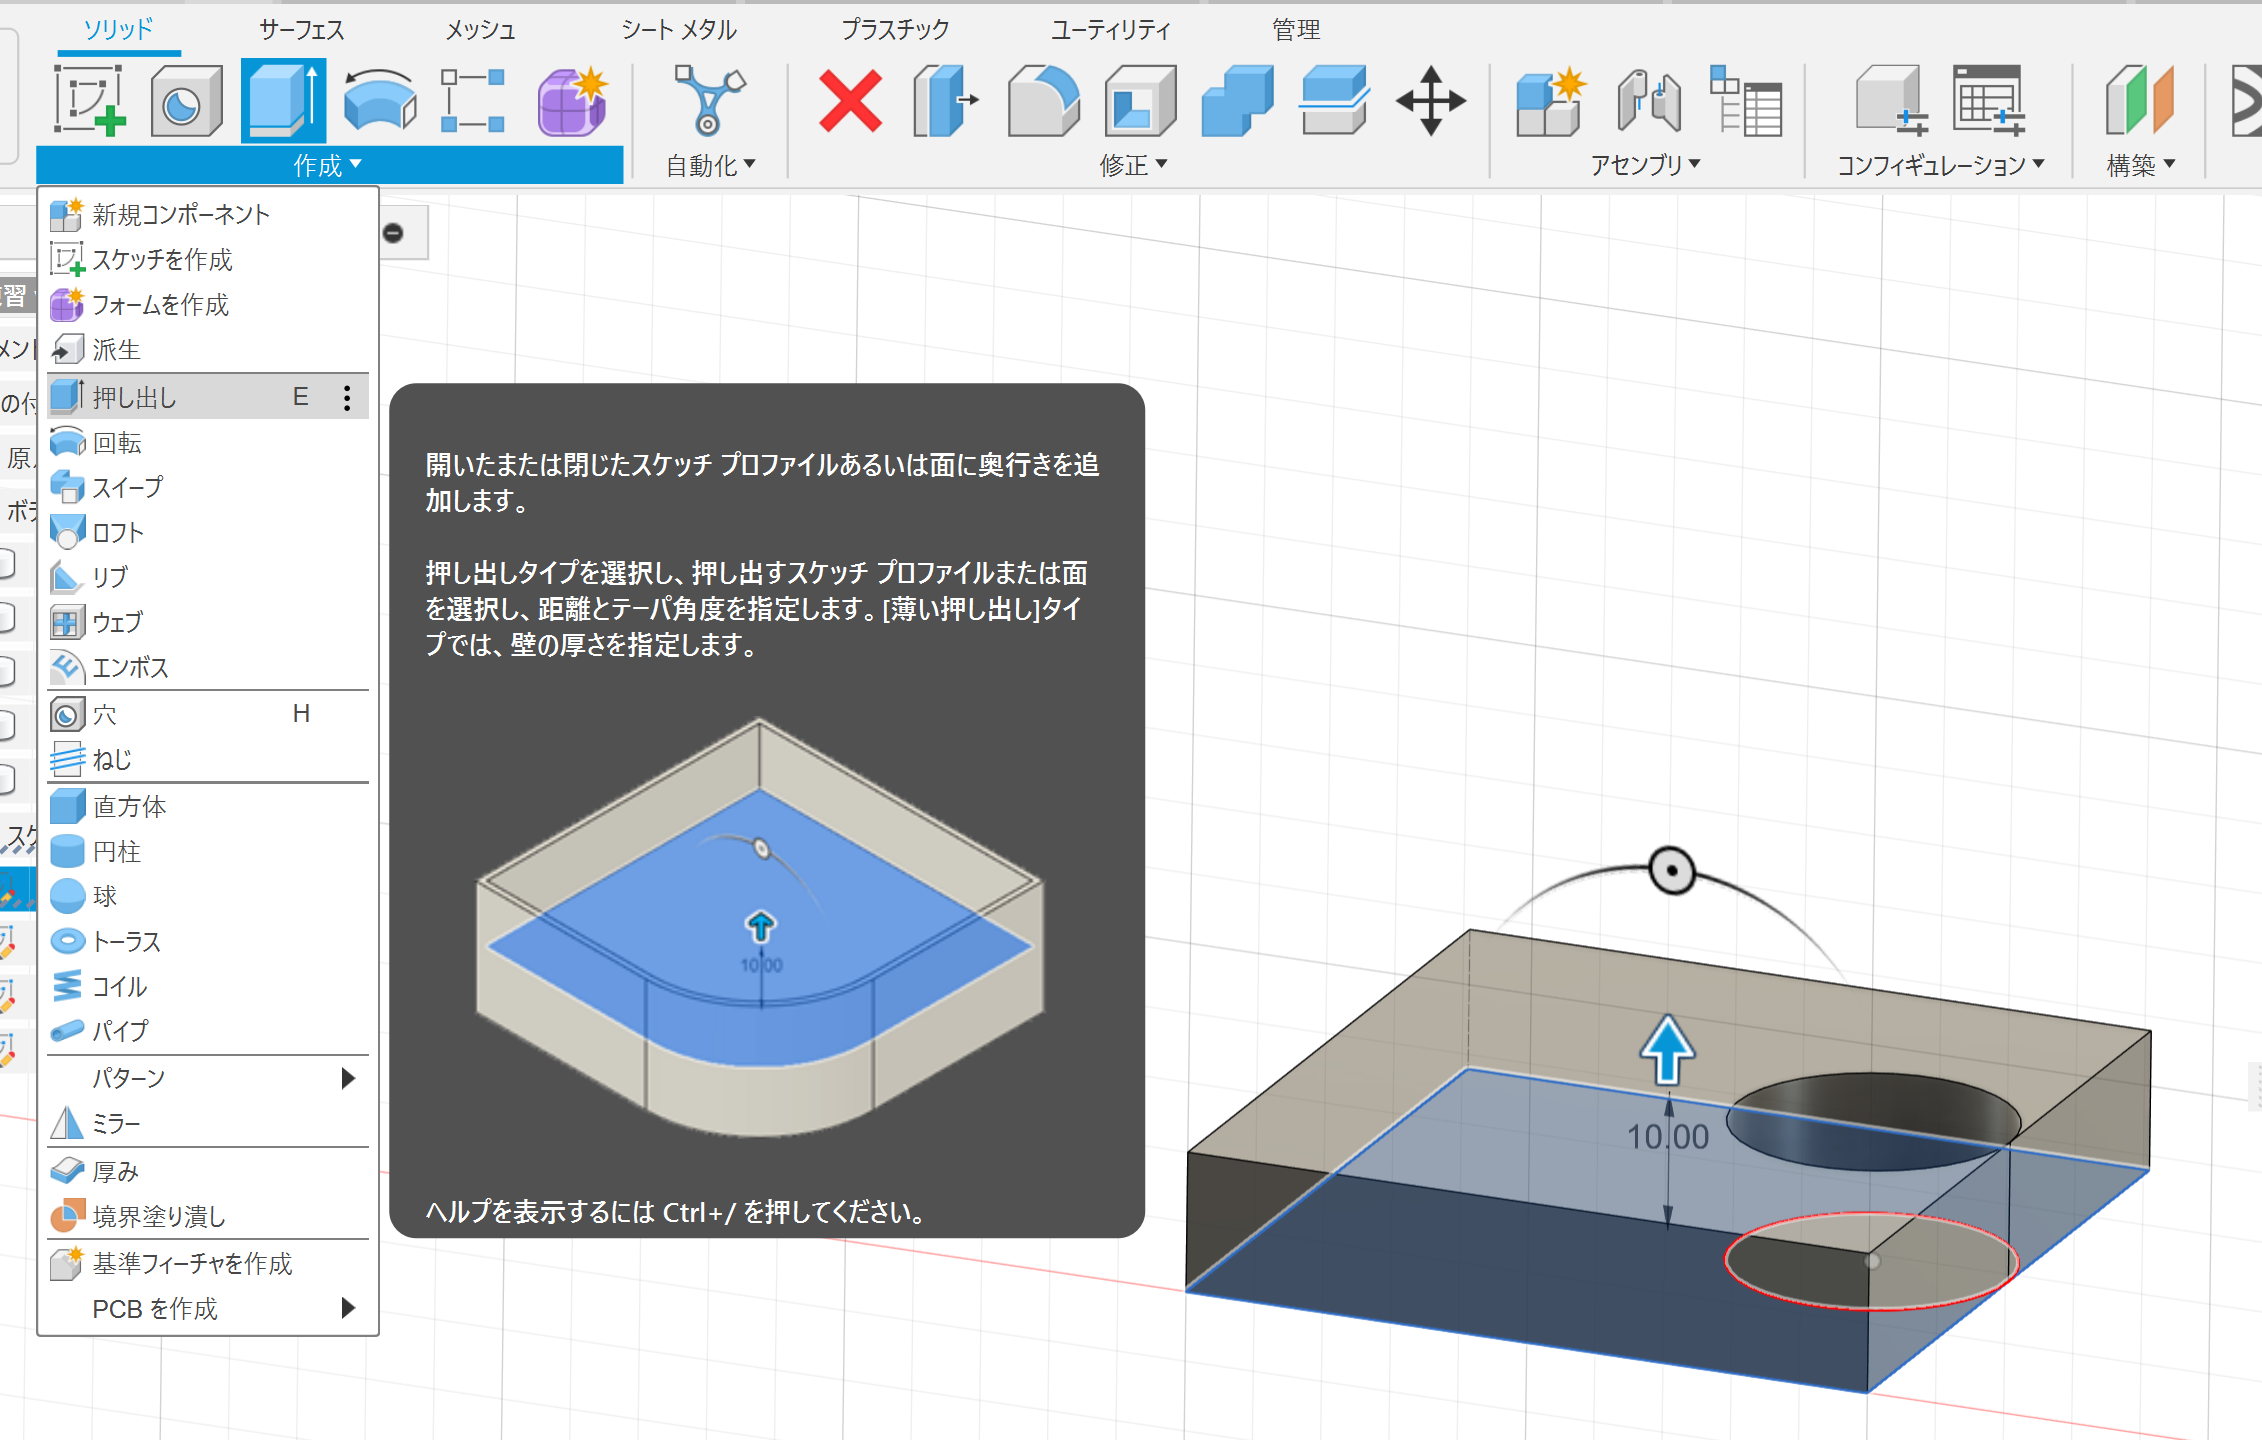Choose ミラー menu entry
The image size is (2262, 1440).
(x=208, y=1123)
